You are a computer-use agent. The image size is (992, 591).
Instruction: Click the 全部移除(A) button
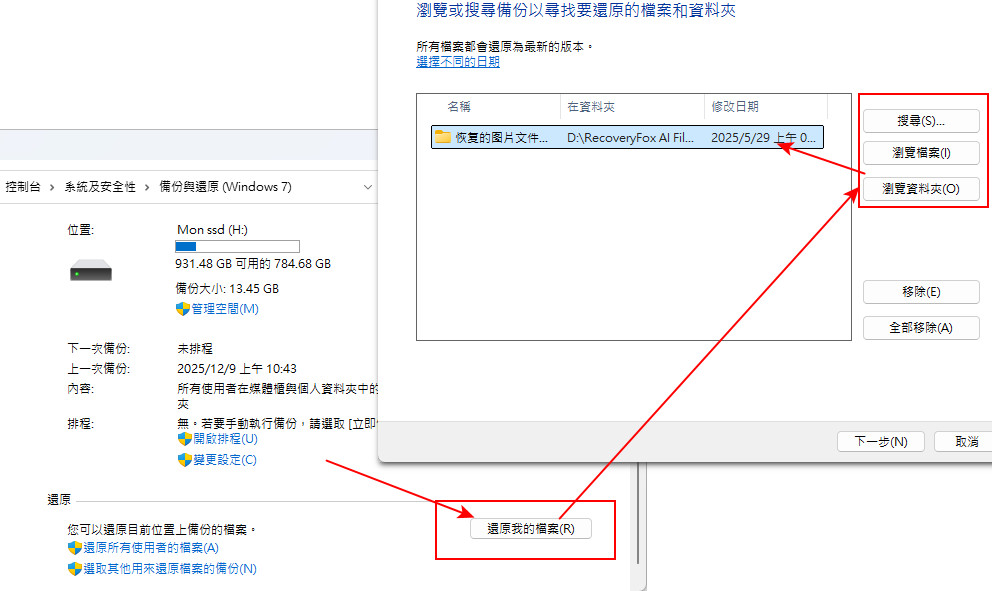pyautogui.click(x=921, y=328)
